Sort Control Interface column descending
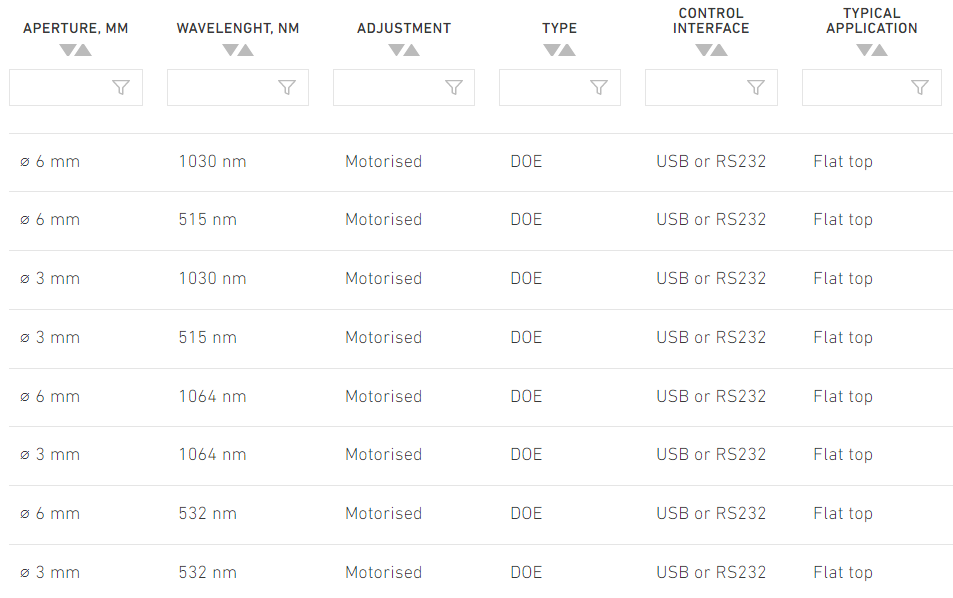The image size is (953, 598). [x=704, y=50]
